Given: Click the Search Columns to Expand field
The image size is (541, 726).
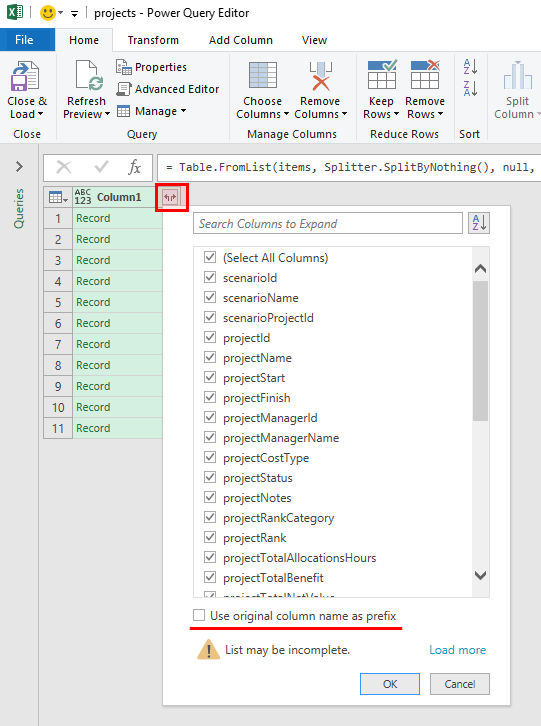Looking at the screenshot, I should [328, 223].
